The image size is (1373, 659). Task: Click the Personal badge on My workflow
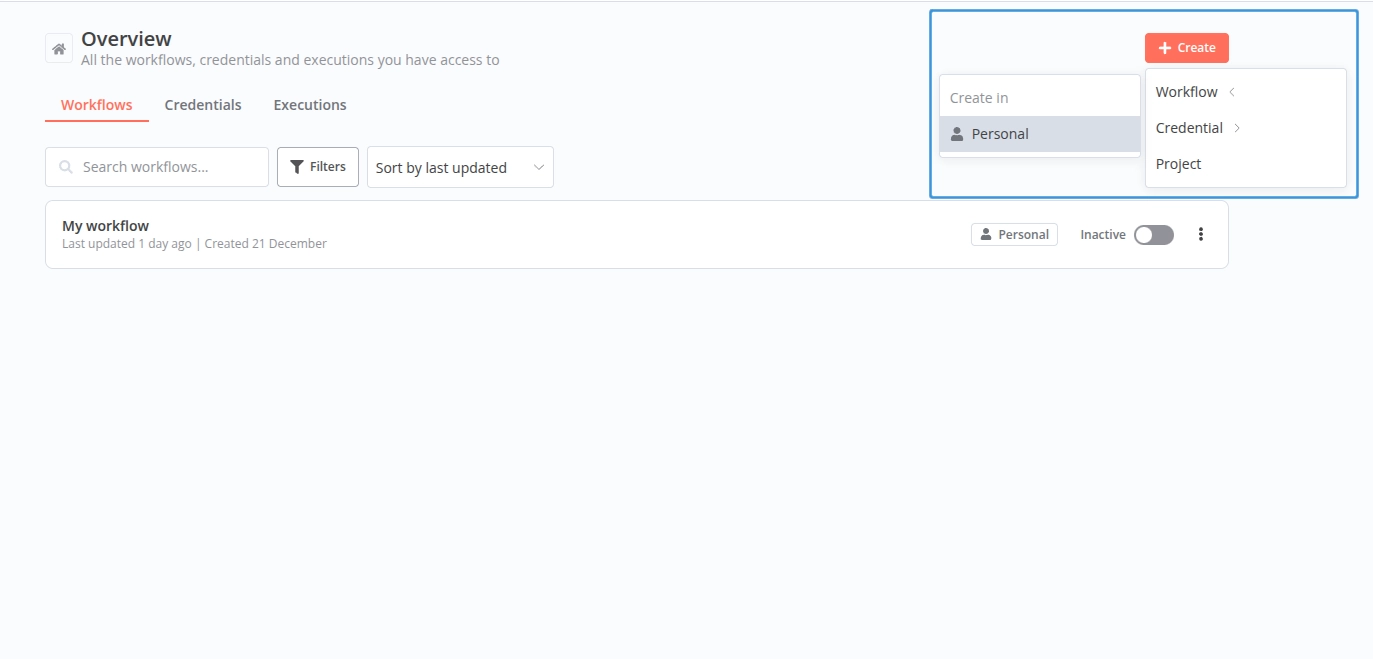(1014, 234)
